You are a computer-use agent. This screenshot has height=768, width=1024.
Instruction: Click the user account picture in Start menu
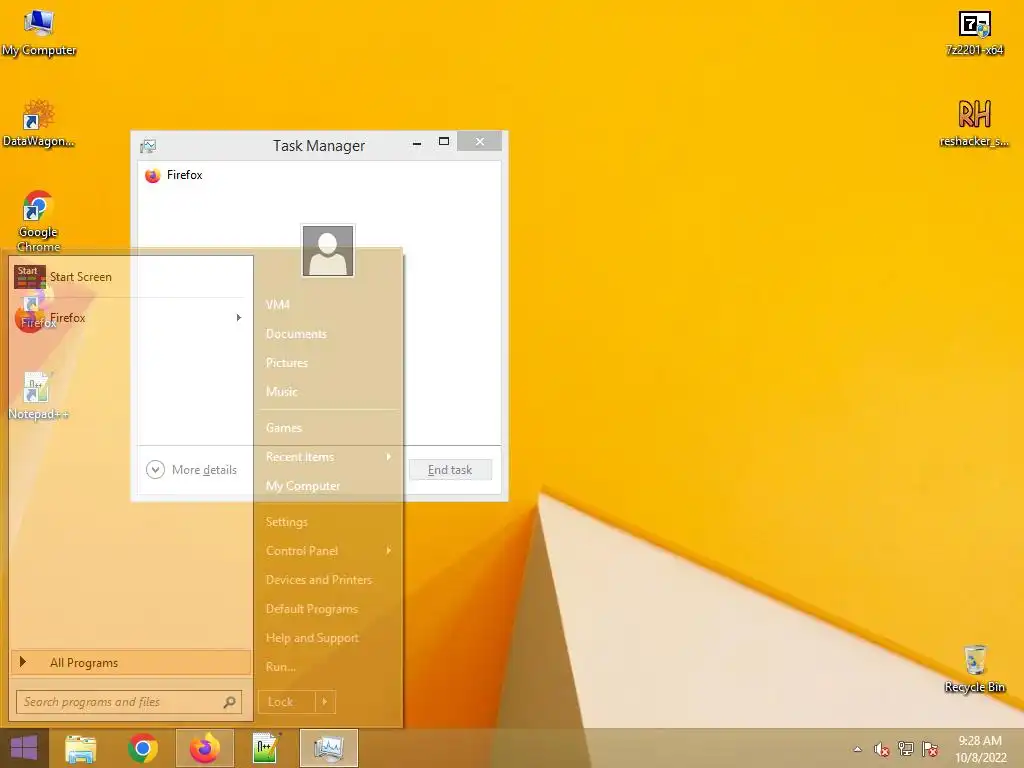(x=328, y=251)
